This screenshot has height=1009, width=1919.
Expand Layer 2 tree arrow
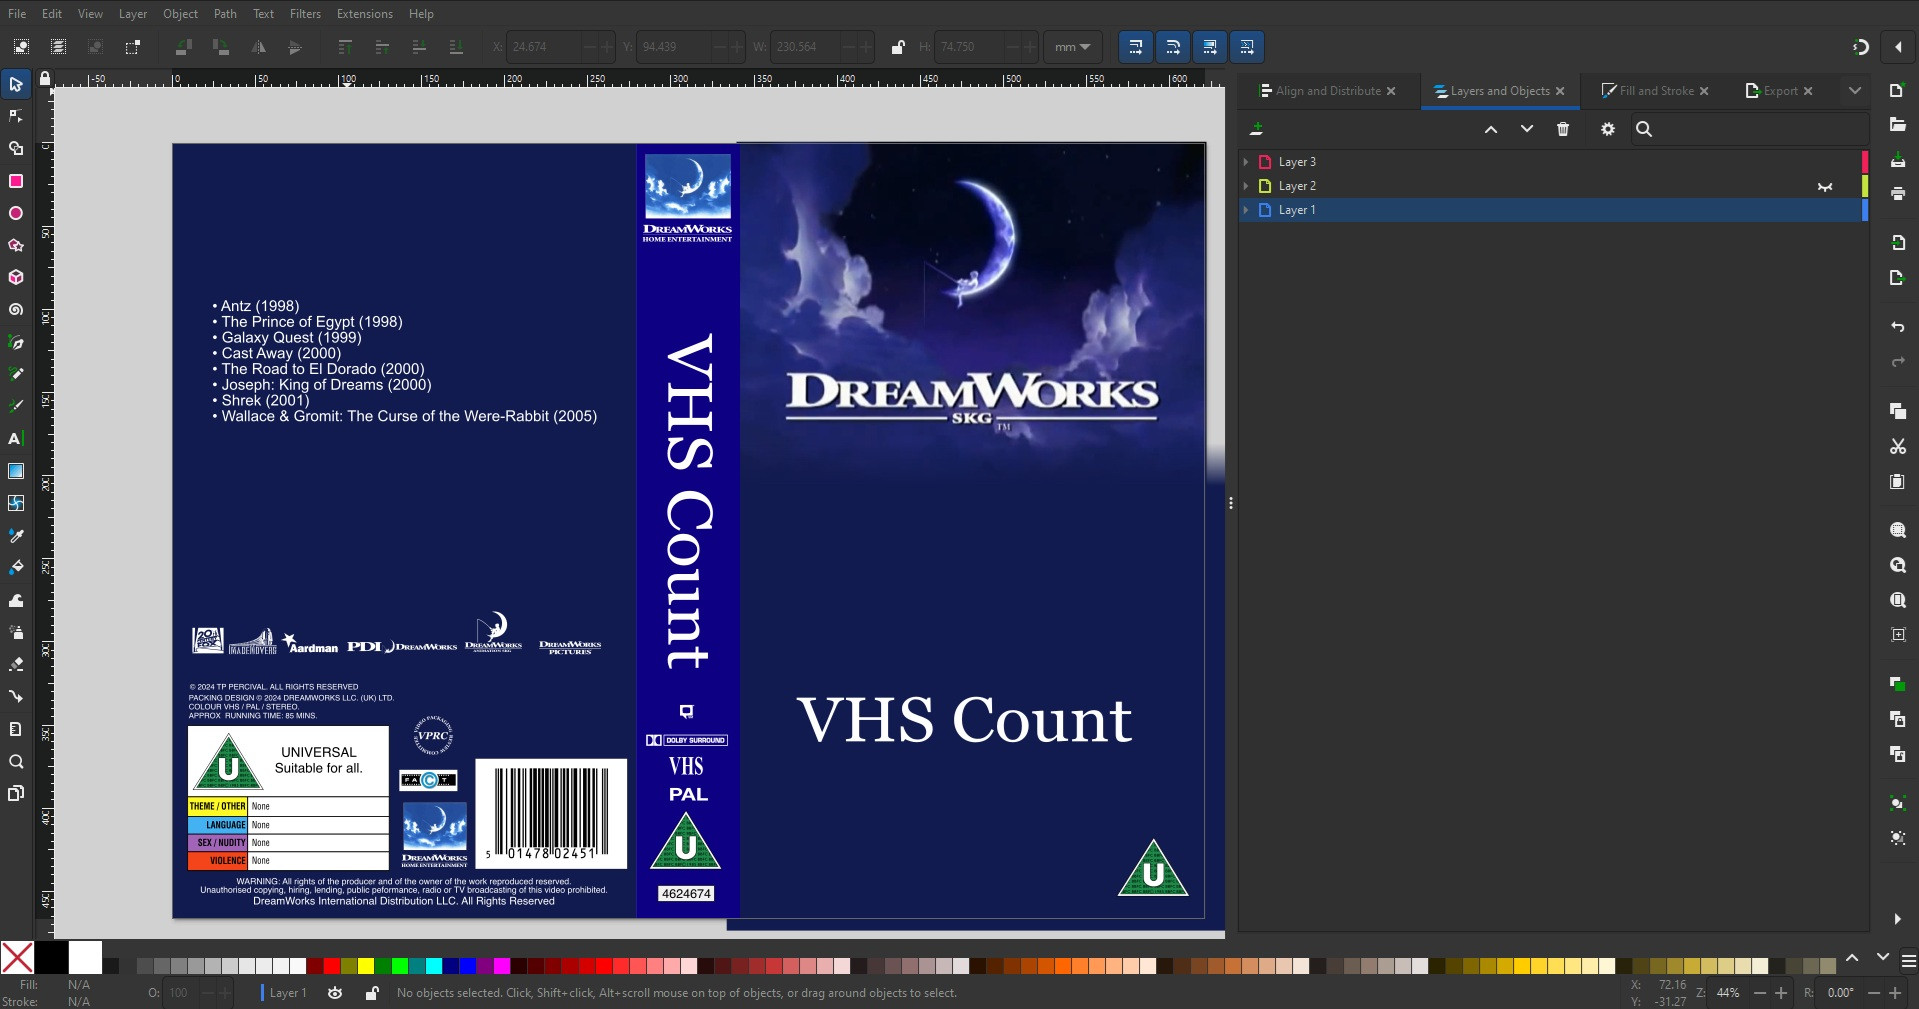(1246, 186)
